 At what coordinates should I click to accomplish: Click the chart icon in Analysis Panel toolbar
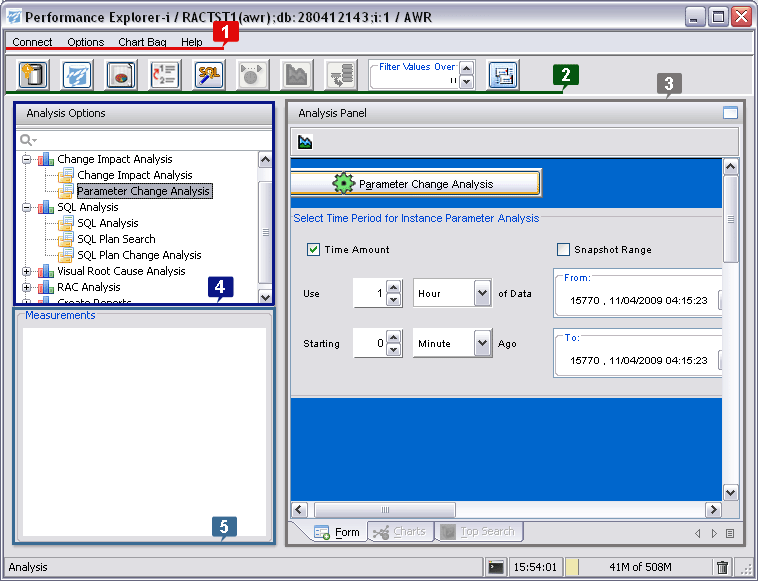[305, 142]
